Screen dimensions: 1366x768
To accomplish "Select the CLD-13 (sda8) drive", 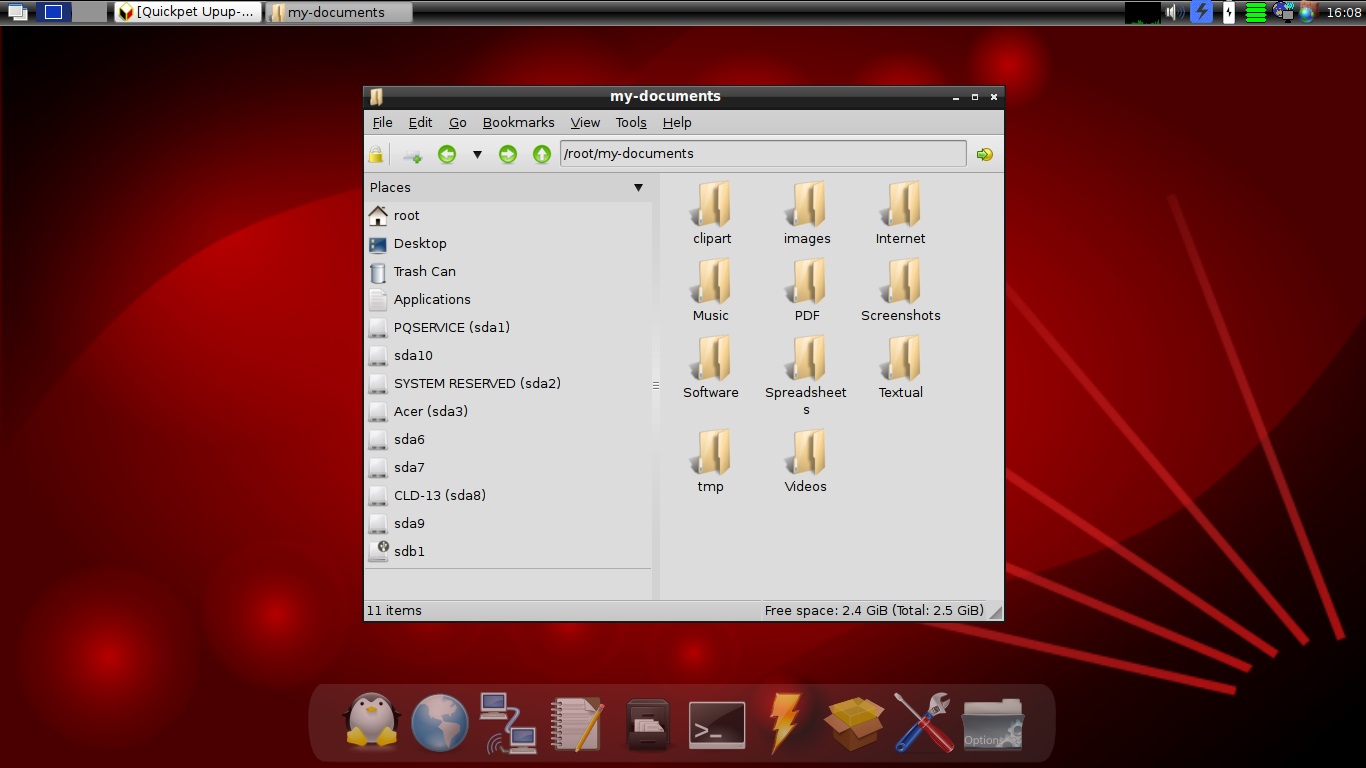I will tap(508, 495).
